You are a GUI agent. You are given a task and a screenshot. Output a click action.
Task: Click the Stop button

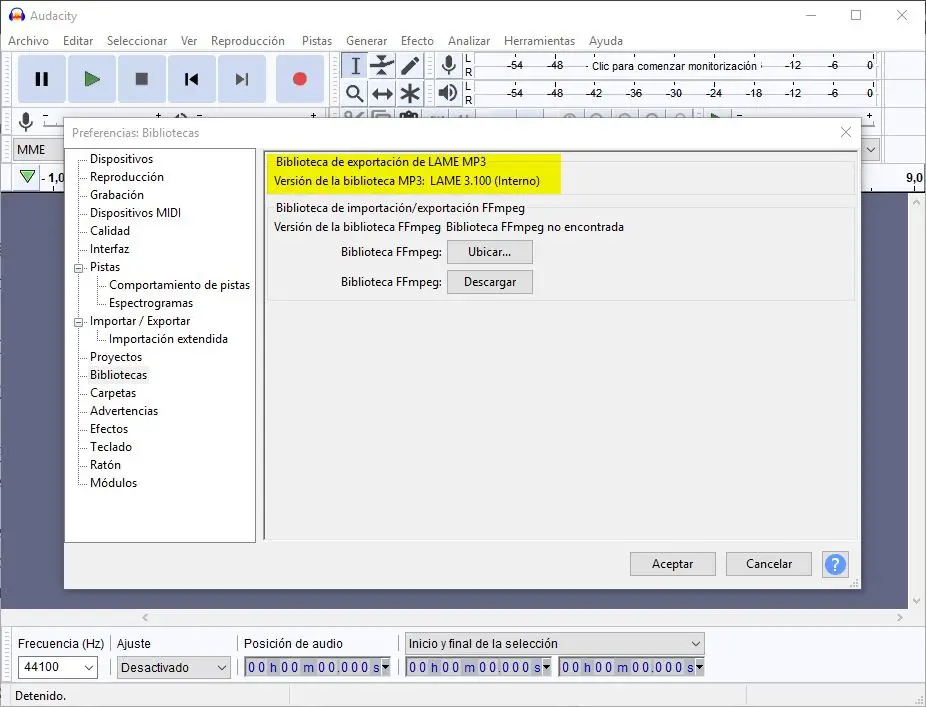click(x=142, y=79)
